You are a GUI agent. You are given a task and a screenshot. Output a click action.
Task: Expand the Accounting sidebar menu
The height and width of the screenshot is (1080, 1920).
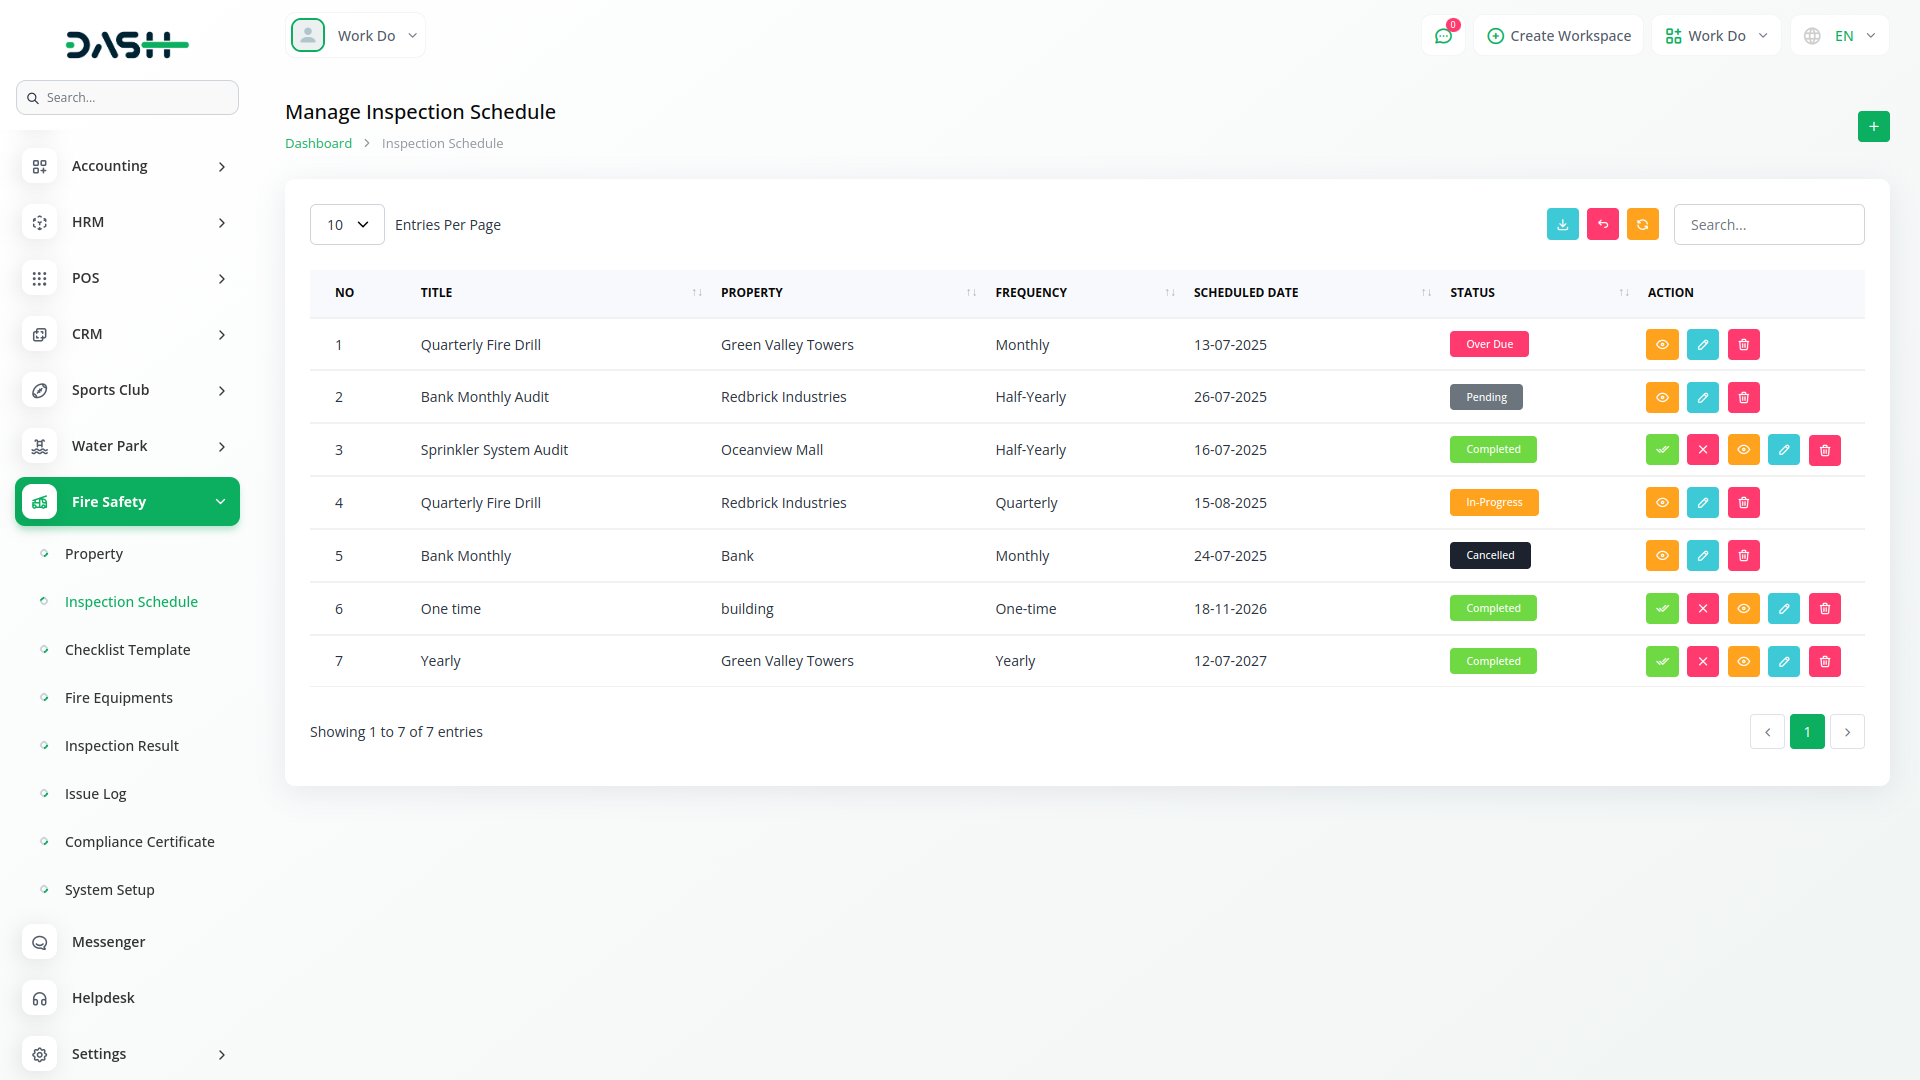click(x=127, y=166)
